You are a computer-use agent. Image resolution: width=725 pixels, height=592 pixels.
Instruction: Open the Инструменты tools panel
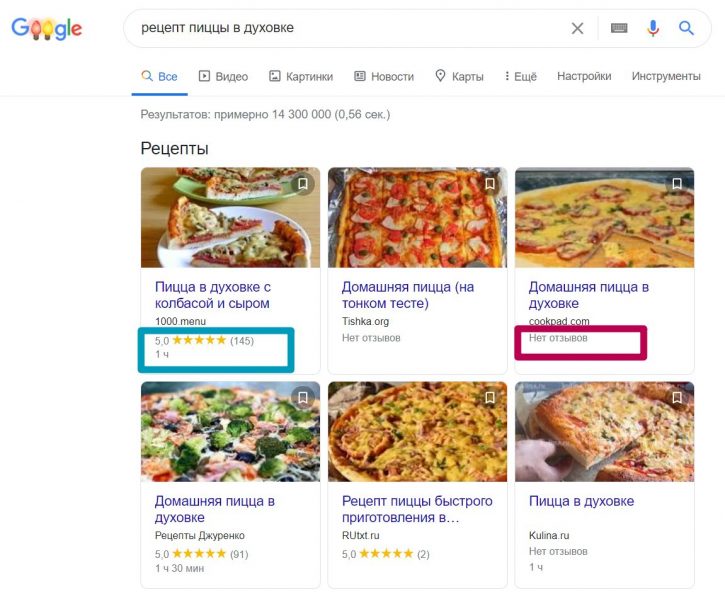(x=666, y=76)
